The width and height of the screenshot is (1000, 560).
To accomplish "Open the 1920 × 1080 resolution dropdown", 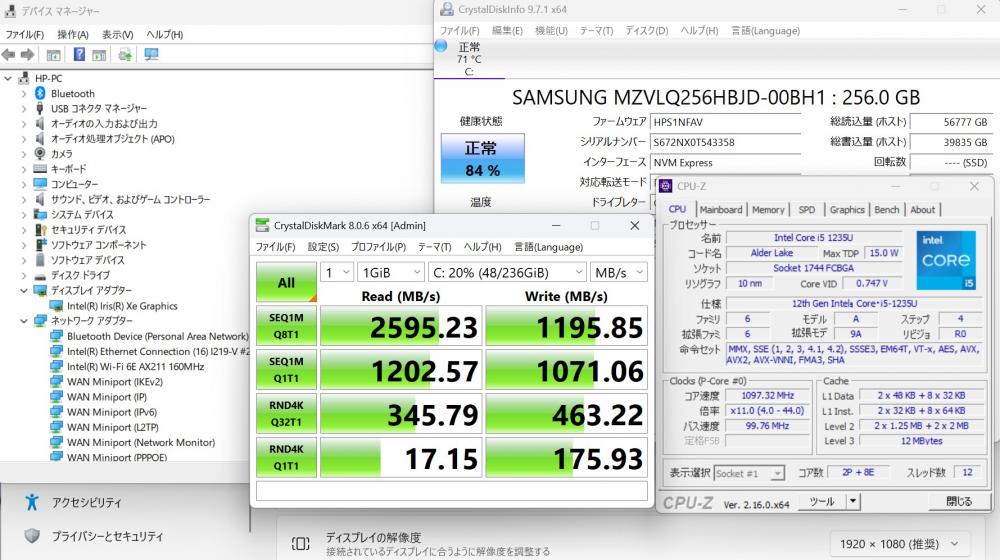I will pyautogui.click(x=899, y=544).
